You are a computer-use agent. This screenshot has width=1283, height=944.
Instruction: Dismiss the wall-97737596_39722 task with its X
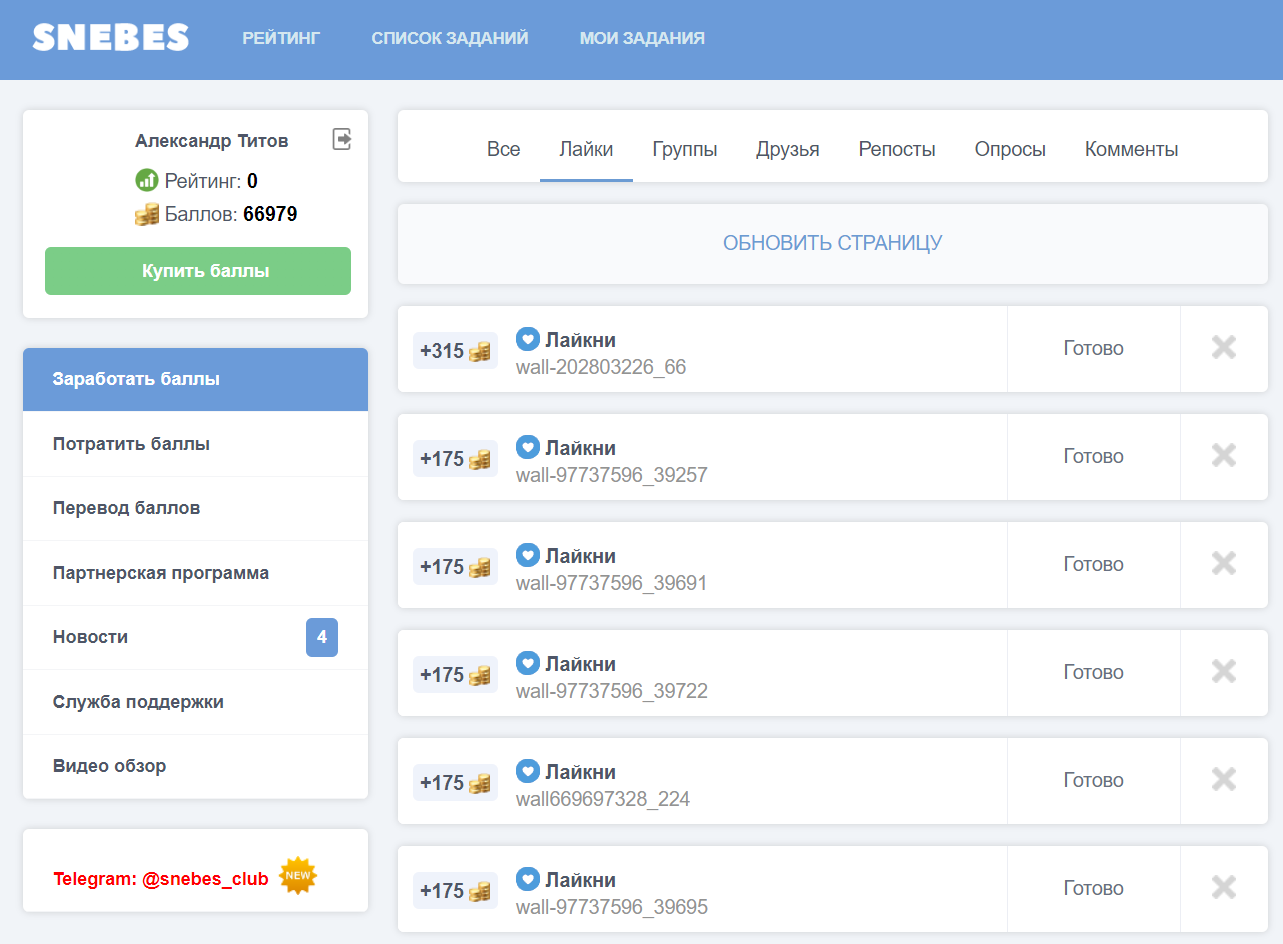(x=1224, y=671)
